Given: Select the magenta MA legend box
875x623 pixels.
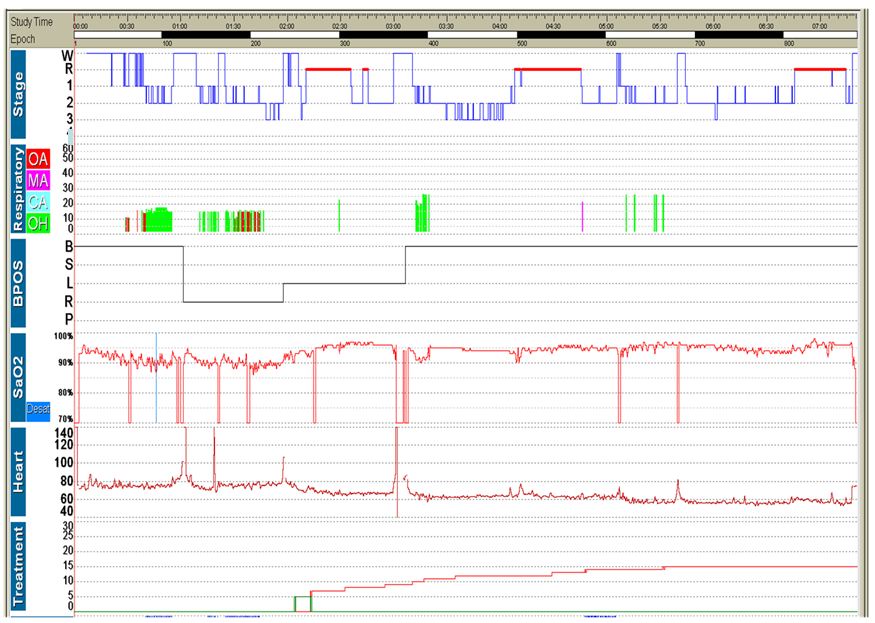Looking at the screenshot, I should (x=38, y=181).
